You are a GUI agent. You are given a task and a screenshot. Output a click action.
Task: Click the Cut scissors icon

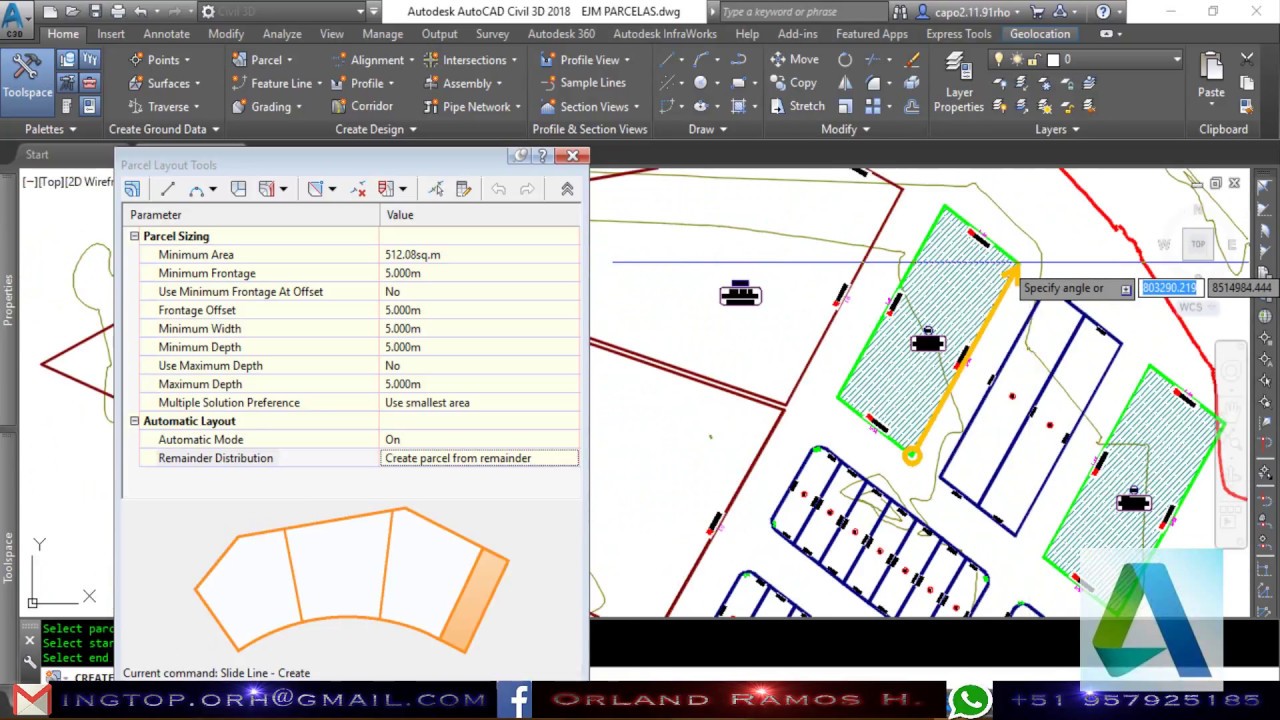(1247, 59)
